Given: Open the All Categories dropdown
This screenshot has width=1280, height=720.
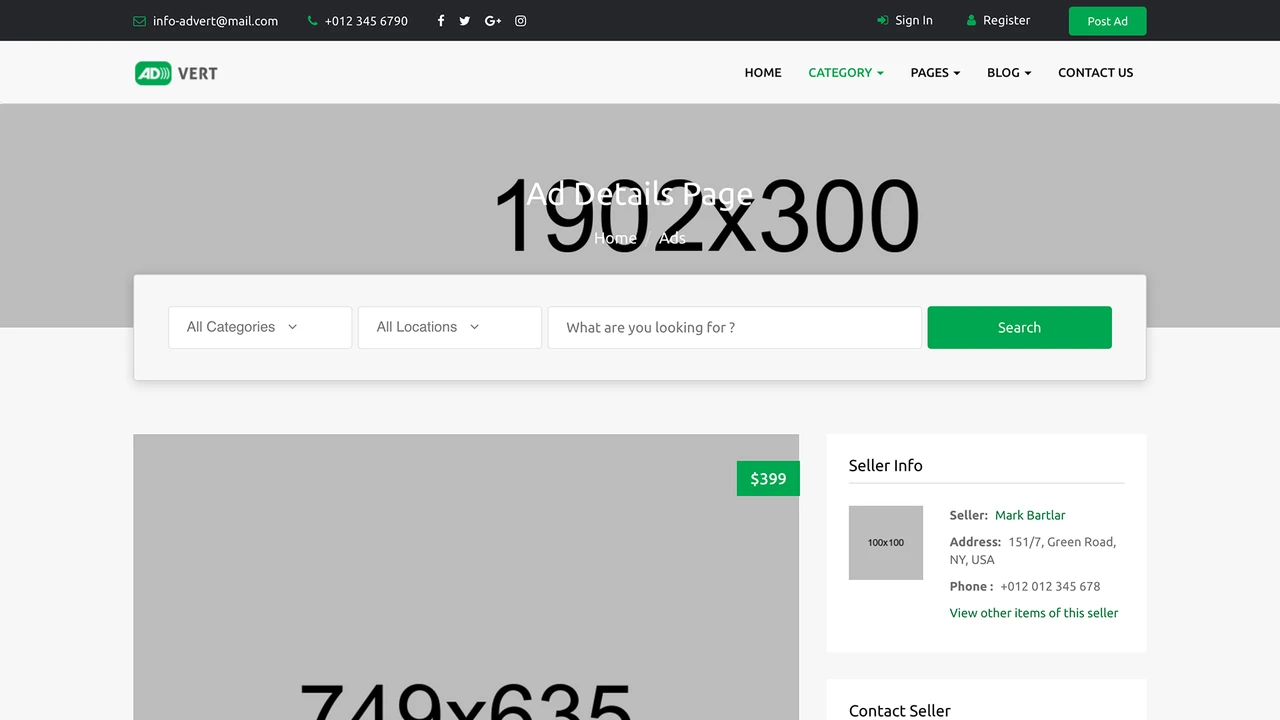Looking at the screenshot, I should [260, 327].
